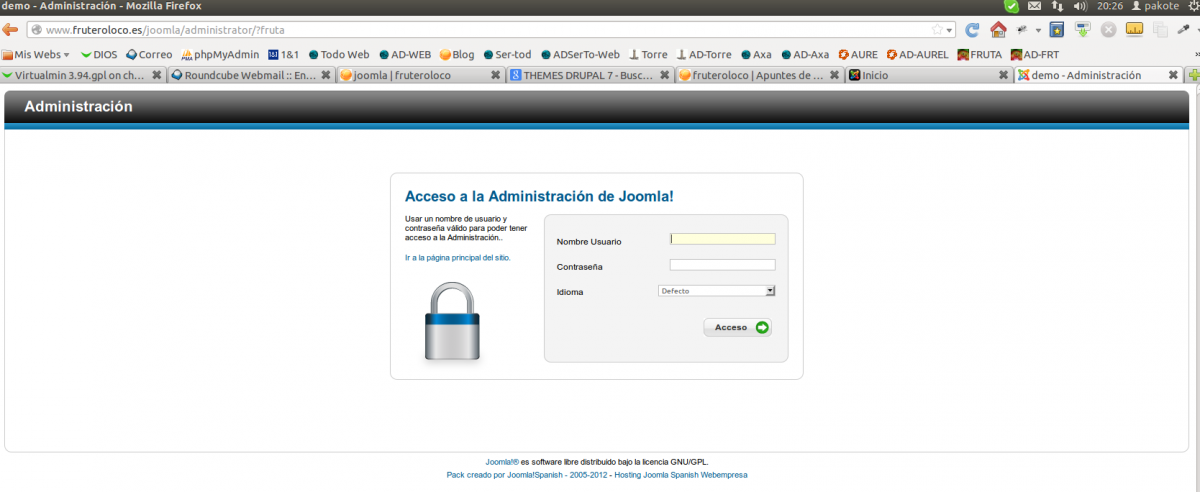
Task: Click the orange back arrow
Action: 11,30
